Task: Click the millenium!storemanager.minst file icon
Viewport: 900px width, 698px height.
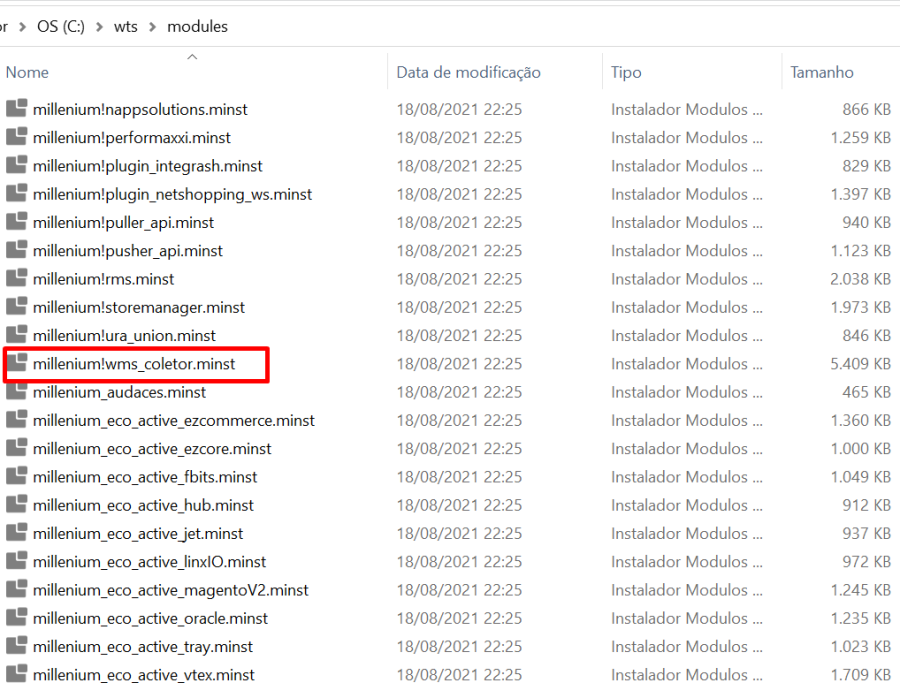Action: click(16, 306)
